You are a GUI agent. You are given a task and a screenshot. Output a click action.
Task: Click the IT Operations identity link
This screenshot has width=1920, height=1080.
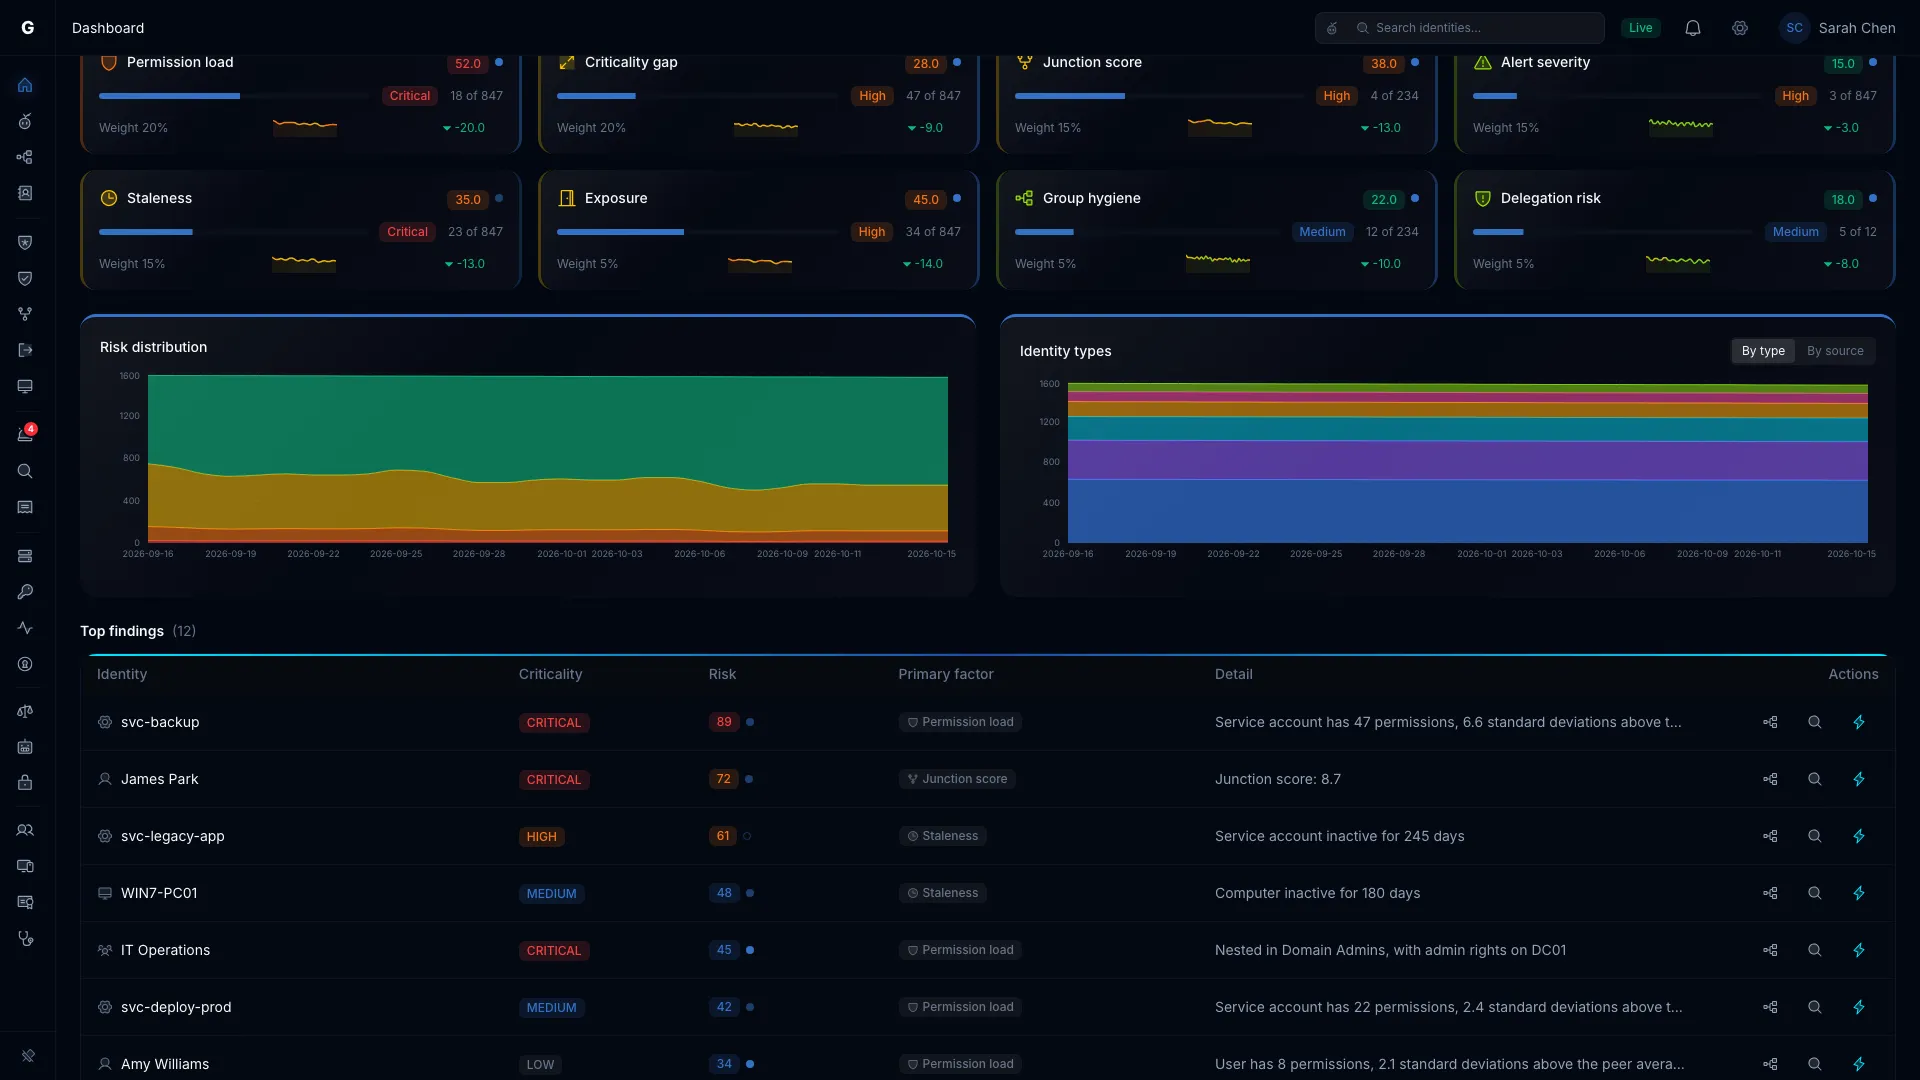165,950
